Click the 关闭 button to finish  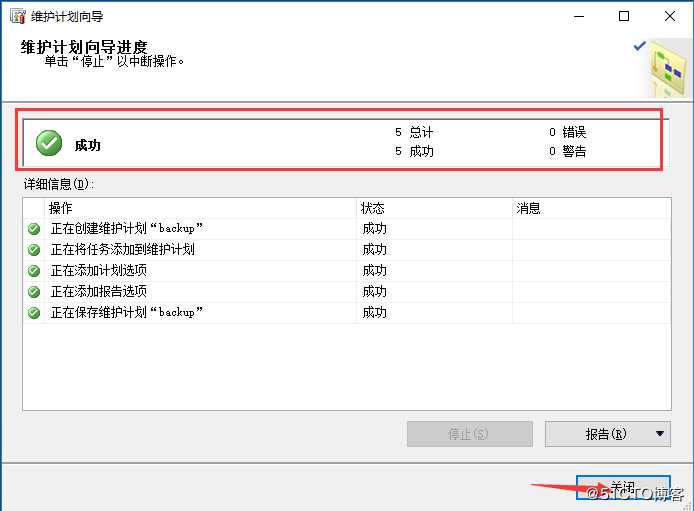pyautogui.click(x=623, y=488)
